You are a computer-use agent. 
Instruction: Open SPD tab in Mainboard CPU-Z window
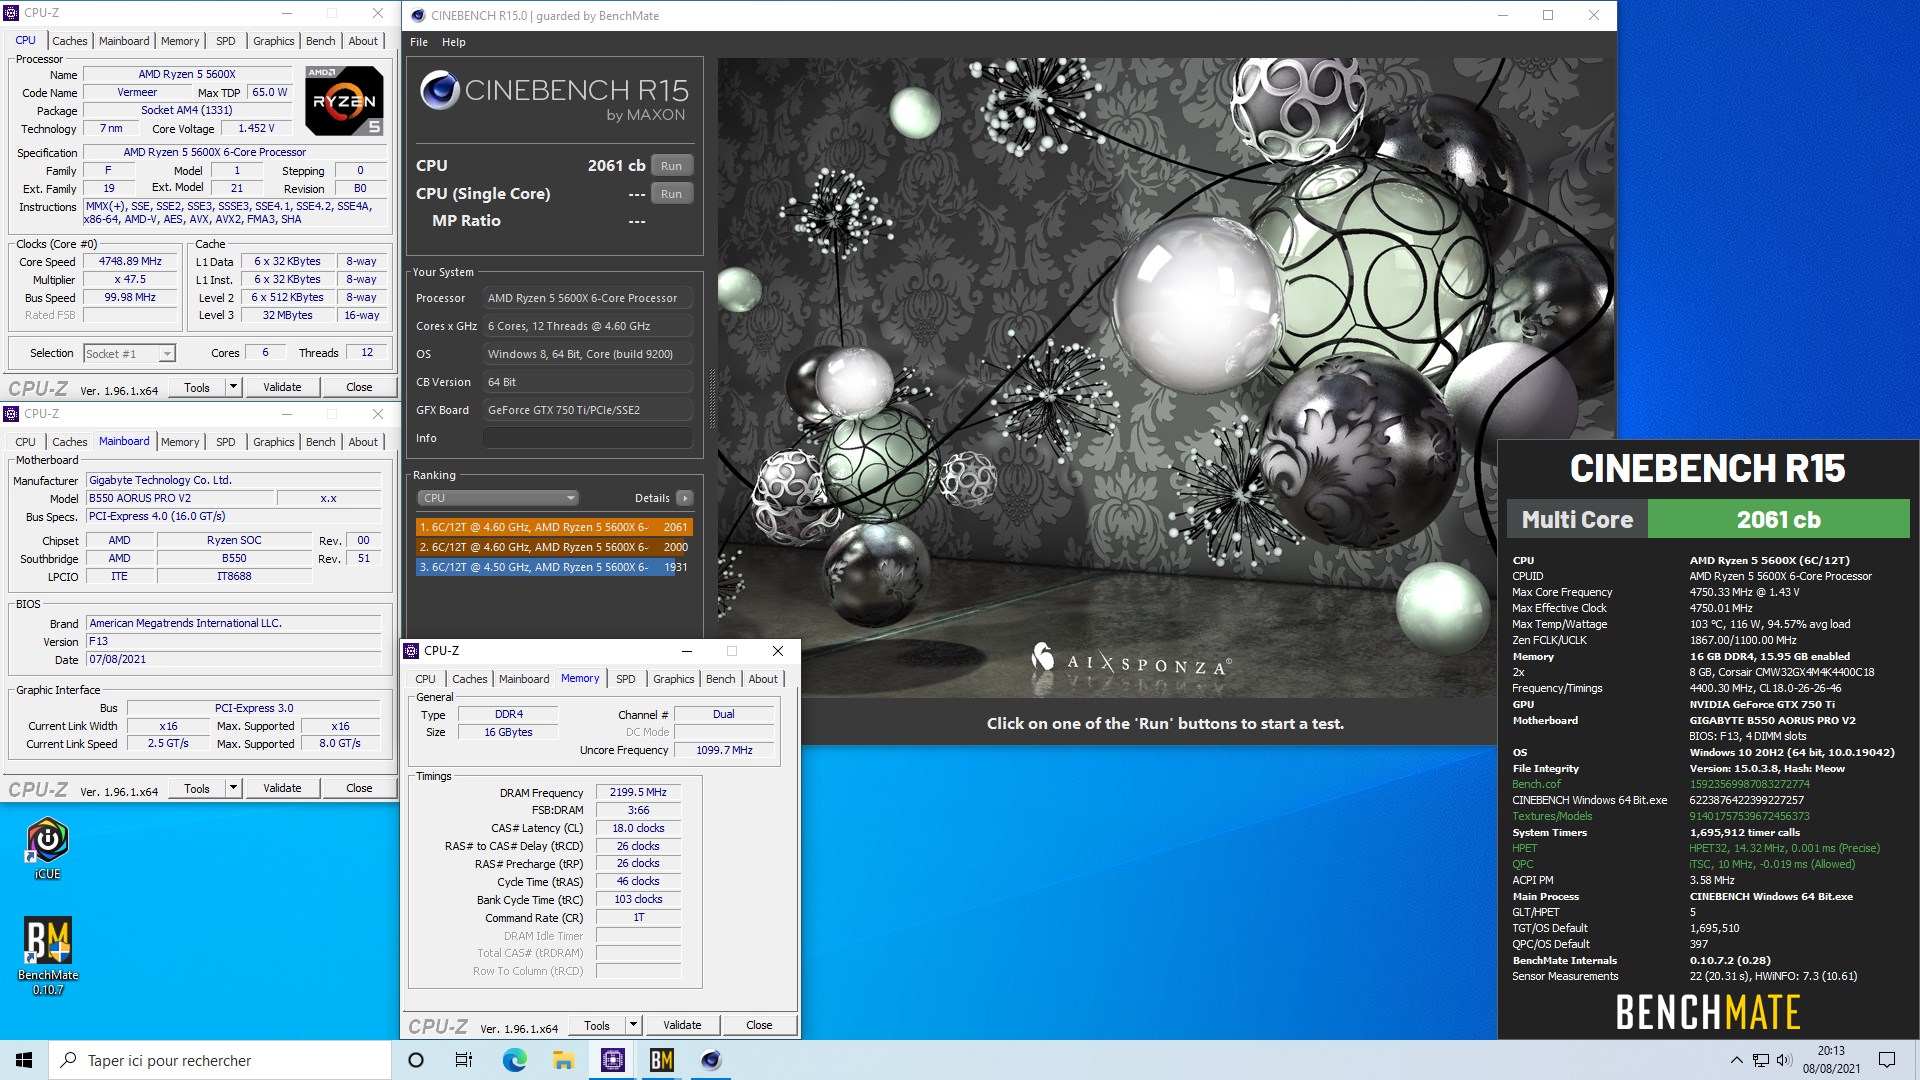(226, 442)
